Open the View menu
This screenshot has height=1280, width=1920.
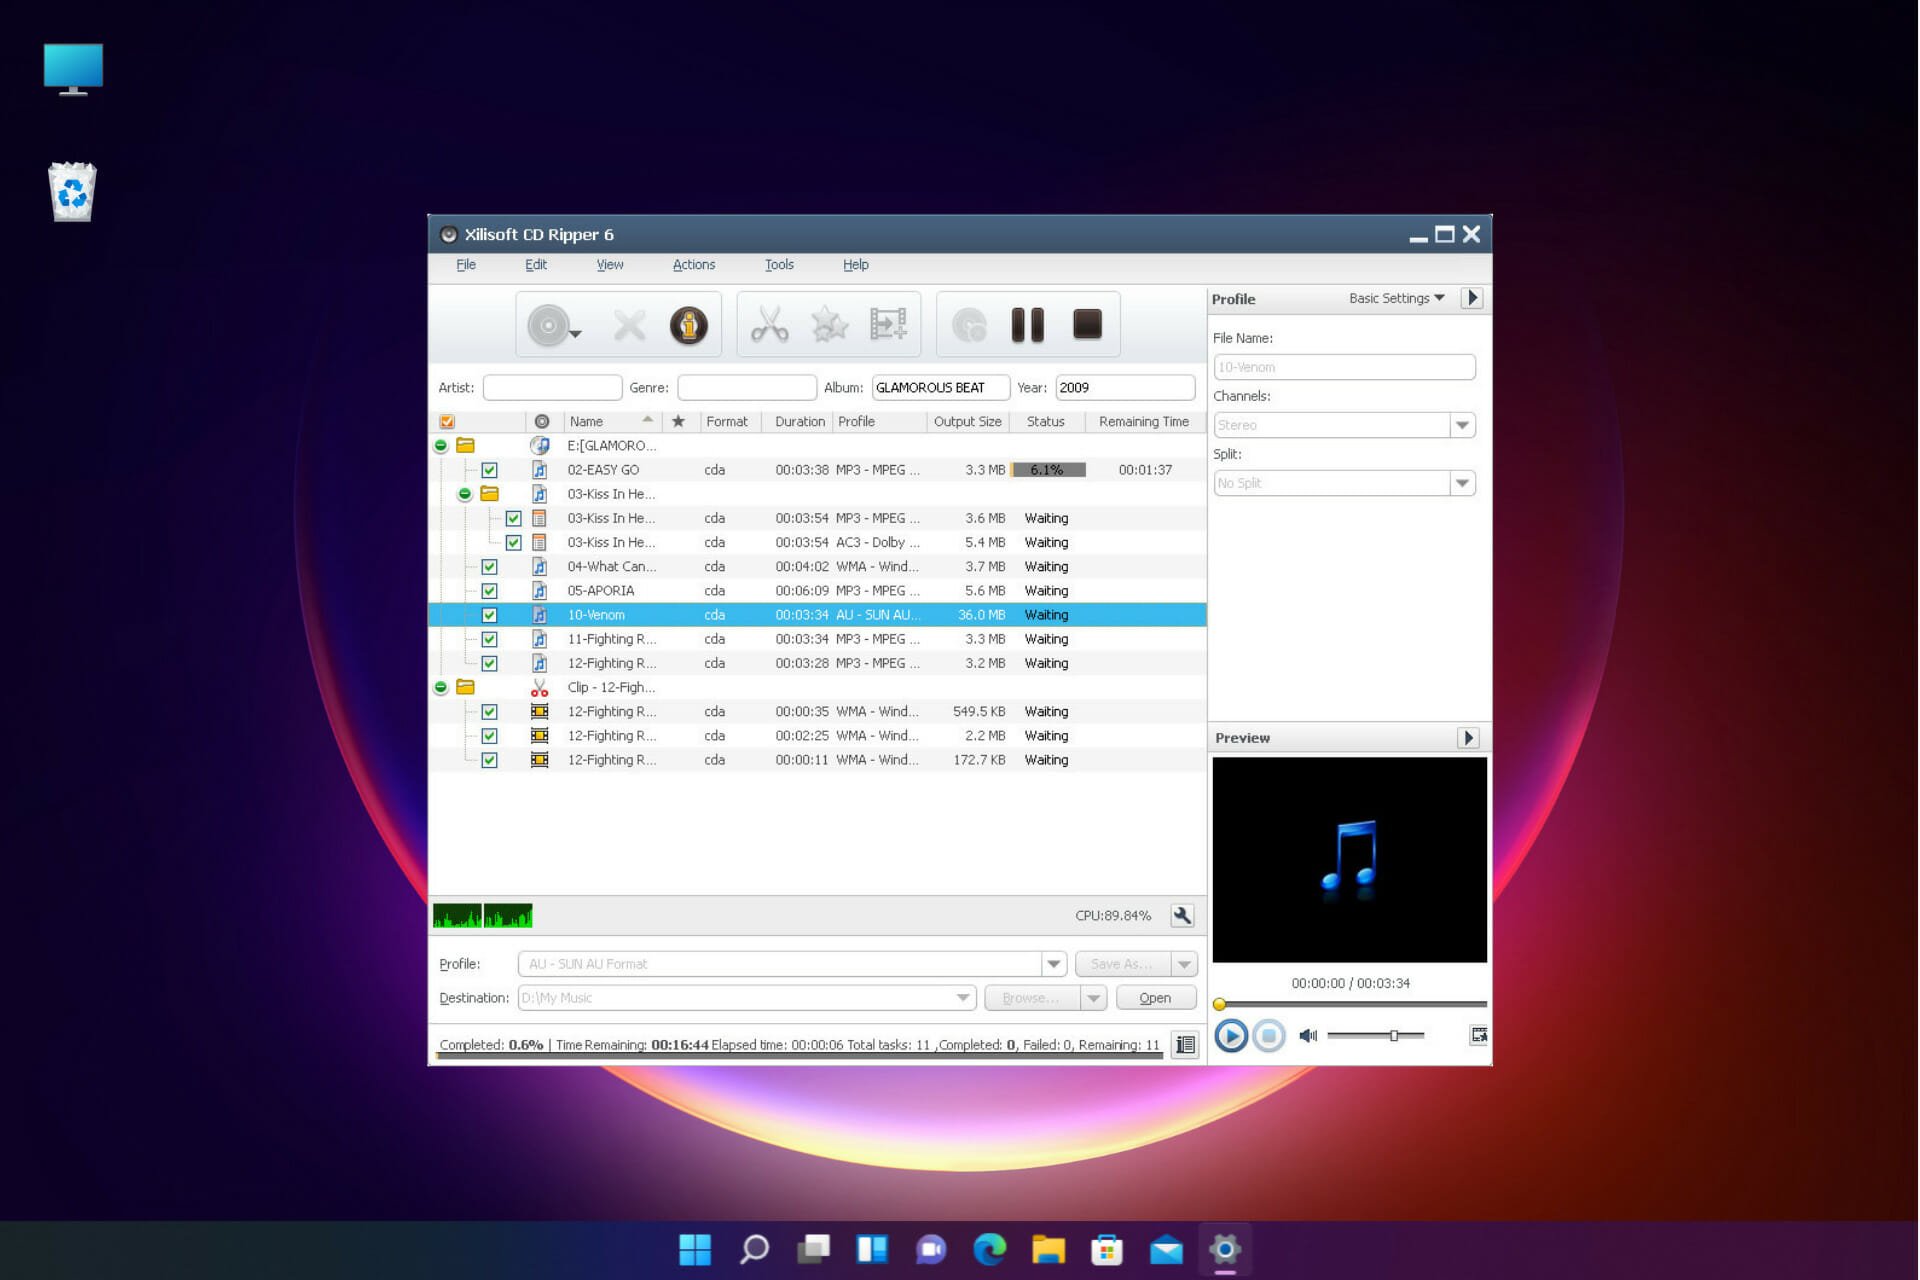[610, 265]
